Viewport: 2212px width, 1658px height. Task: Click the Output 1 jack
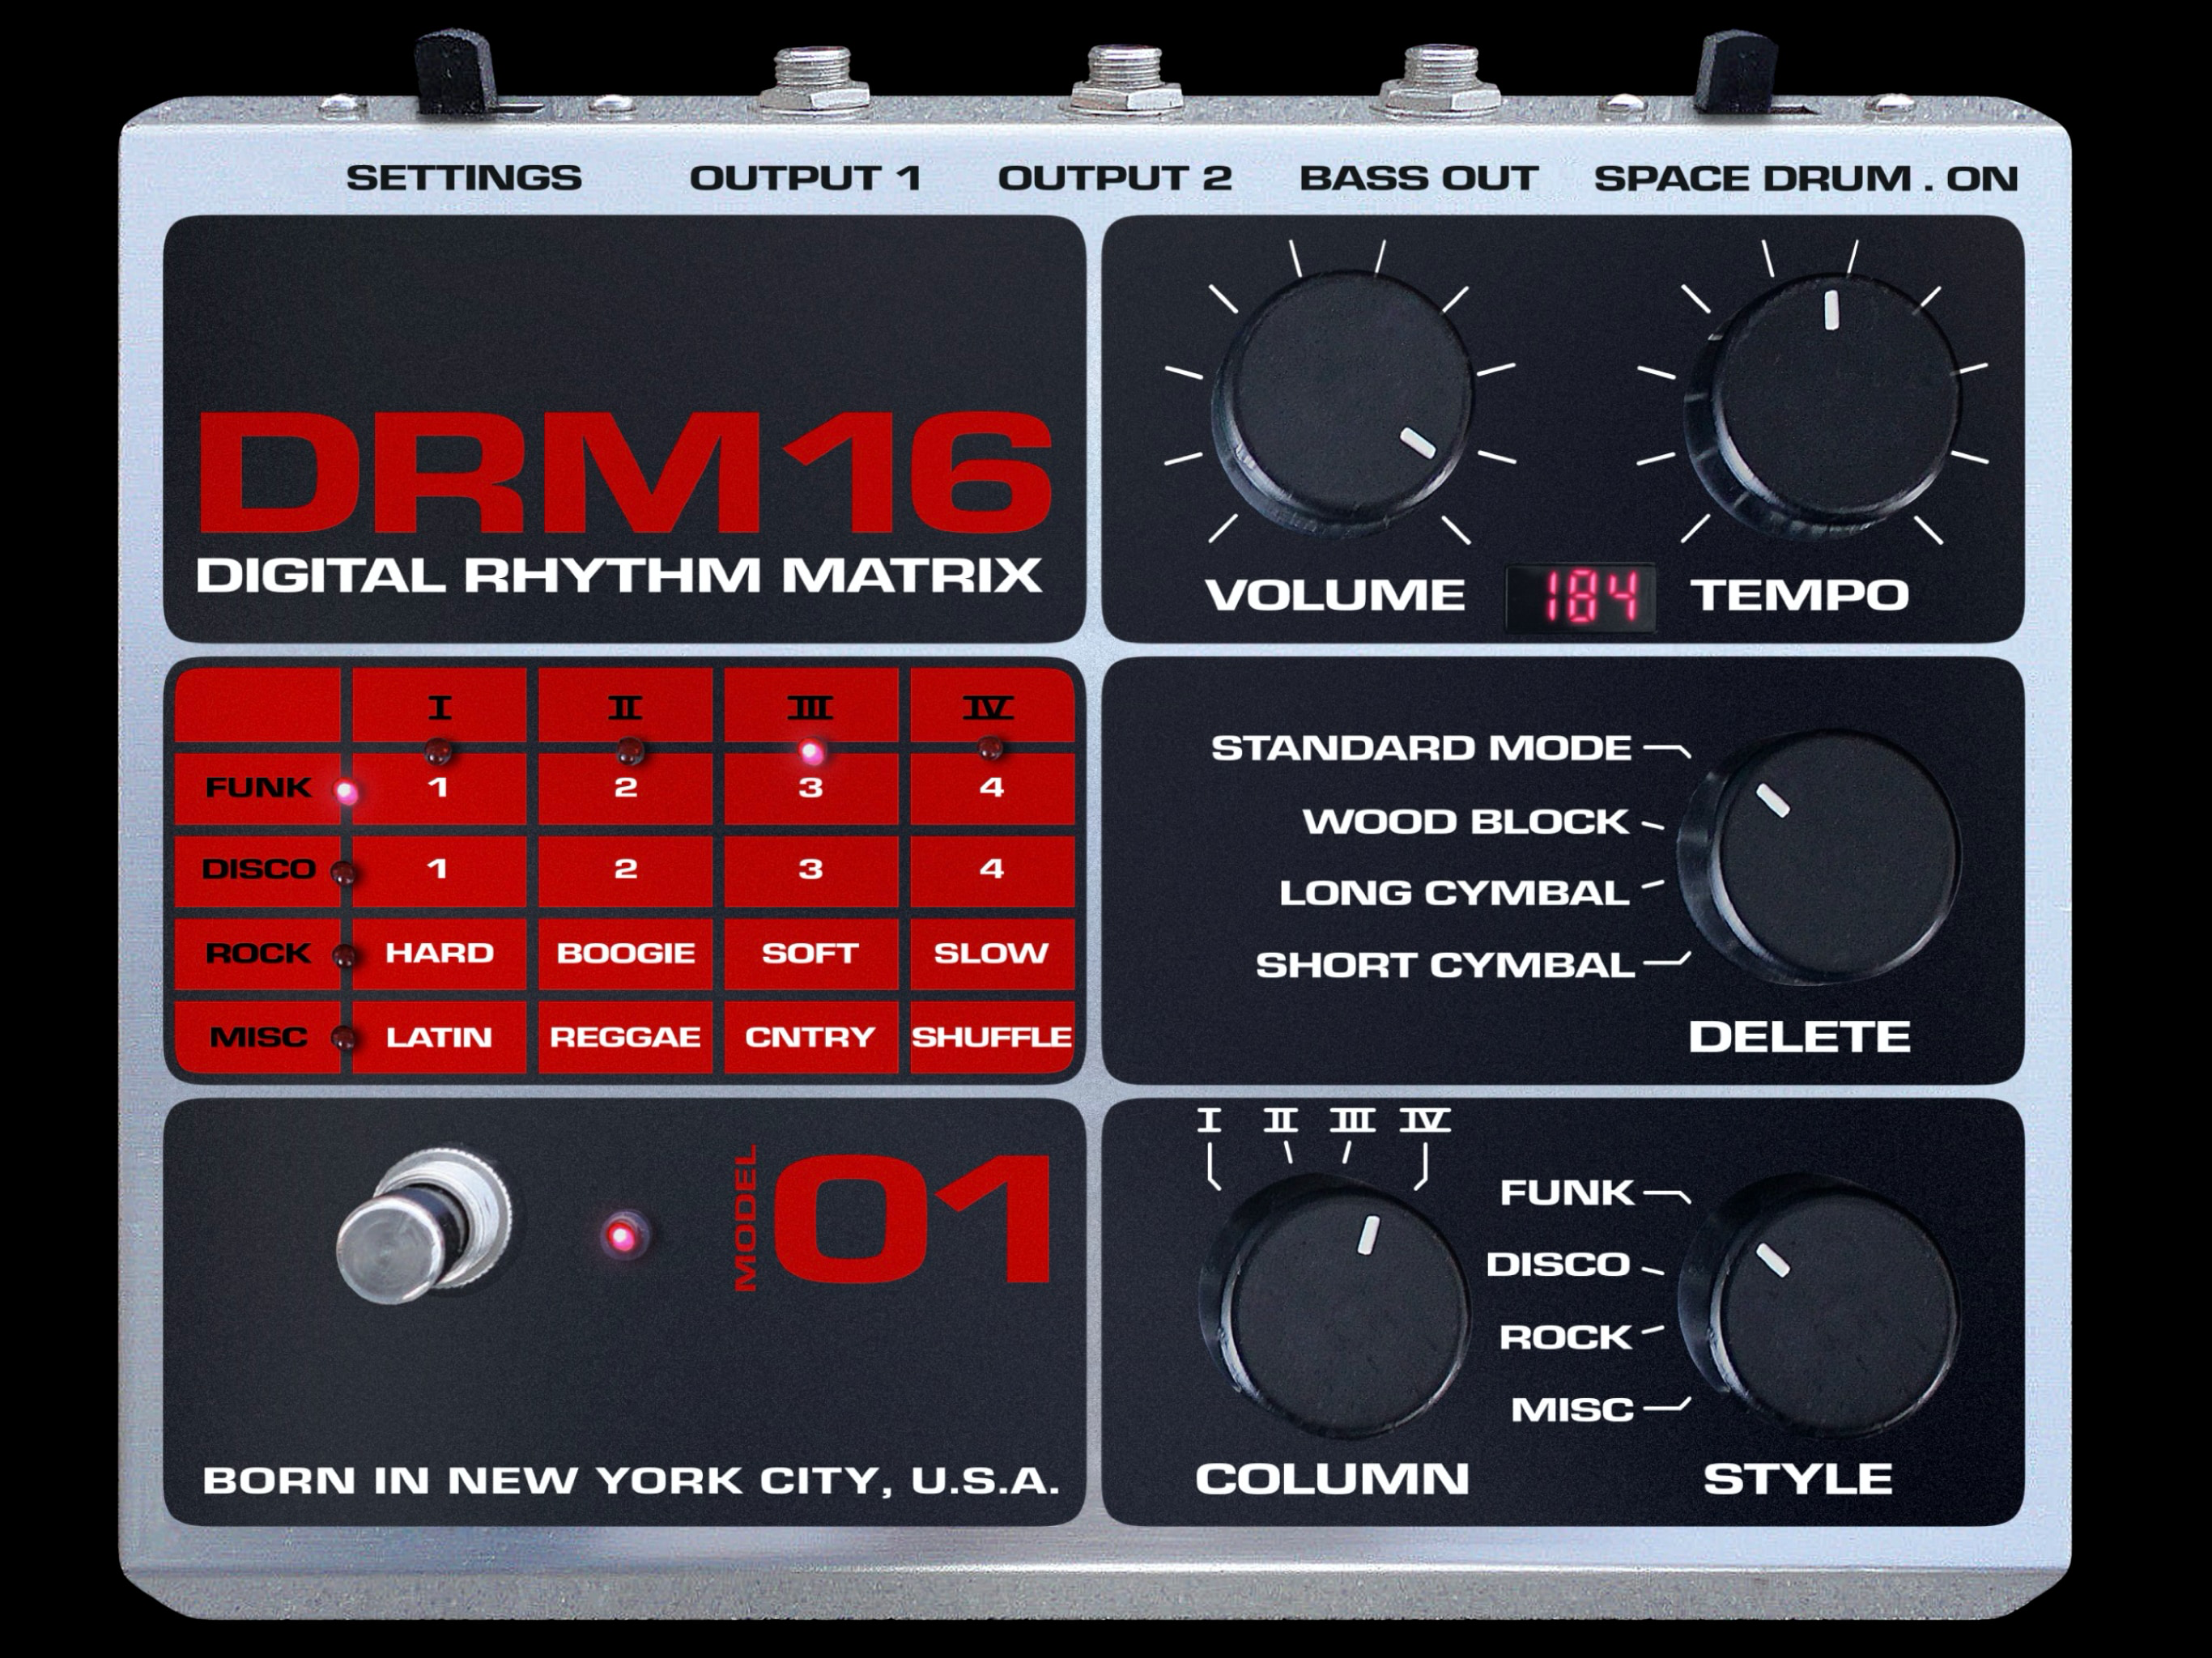tap(812, 78)
